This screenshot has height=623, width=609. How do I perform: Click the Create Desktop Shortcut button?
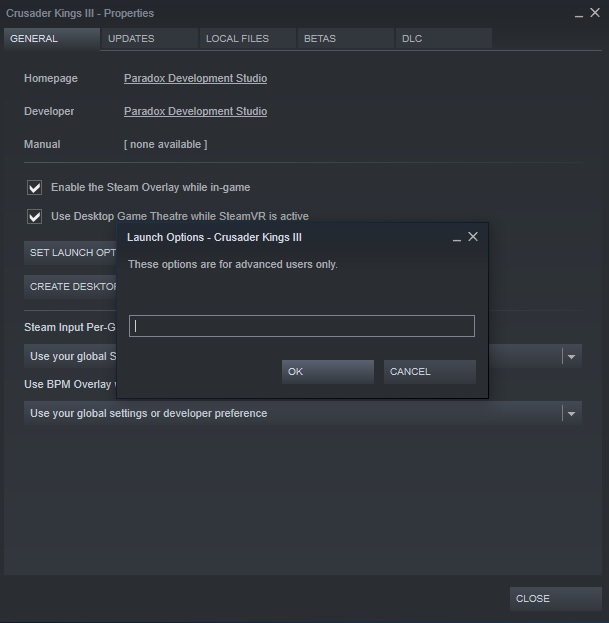(72, 286)
